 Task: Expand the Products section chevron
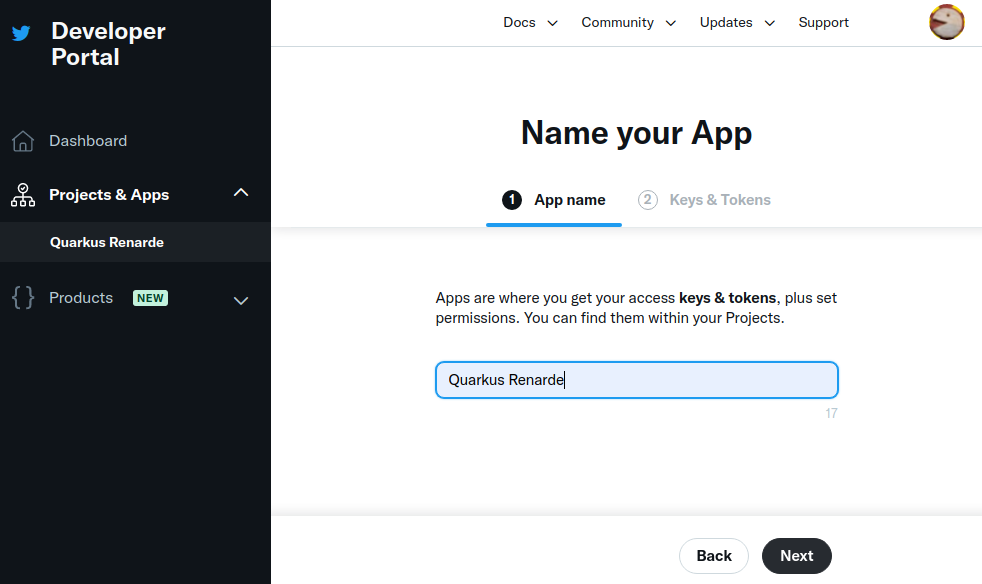point(241,300)
